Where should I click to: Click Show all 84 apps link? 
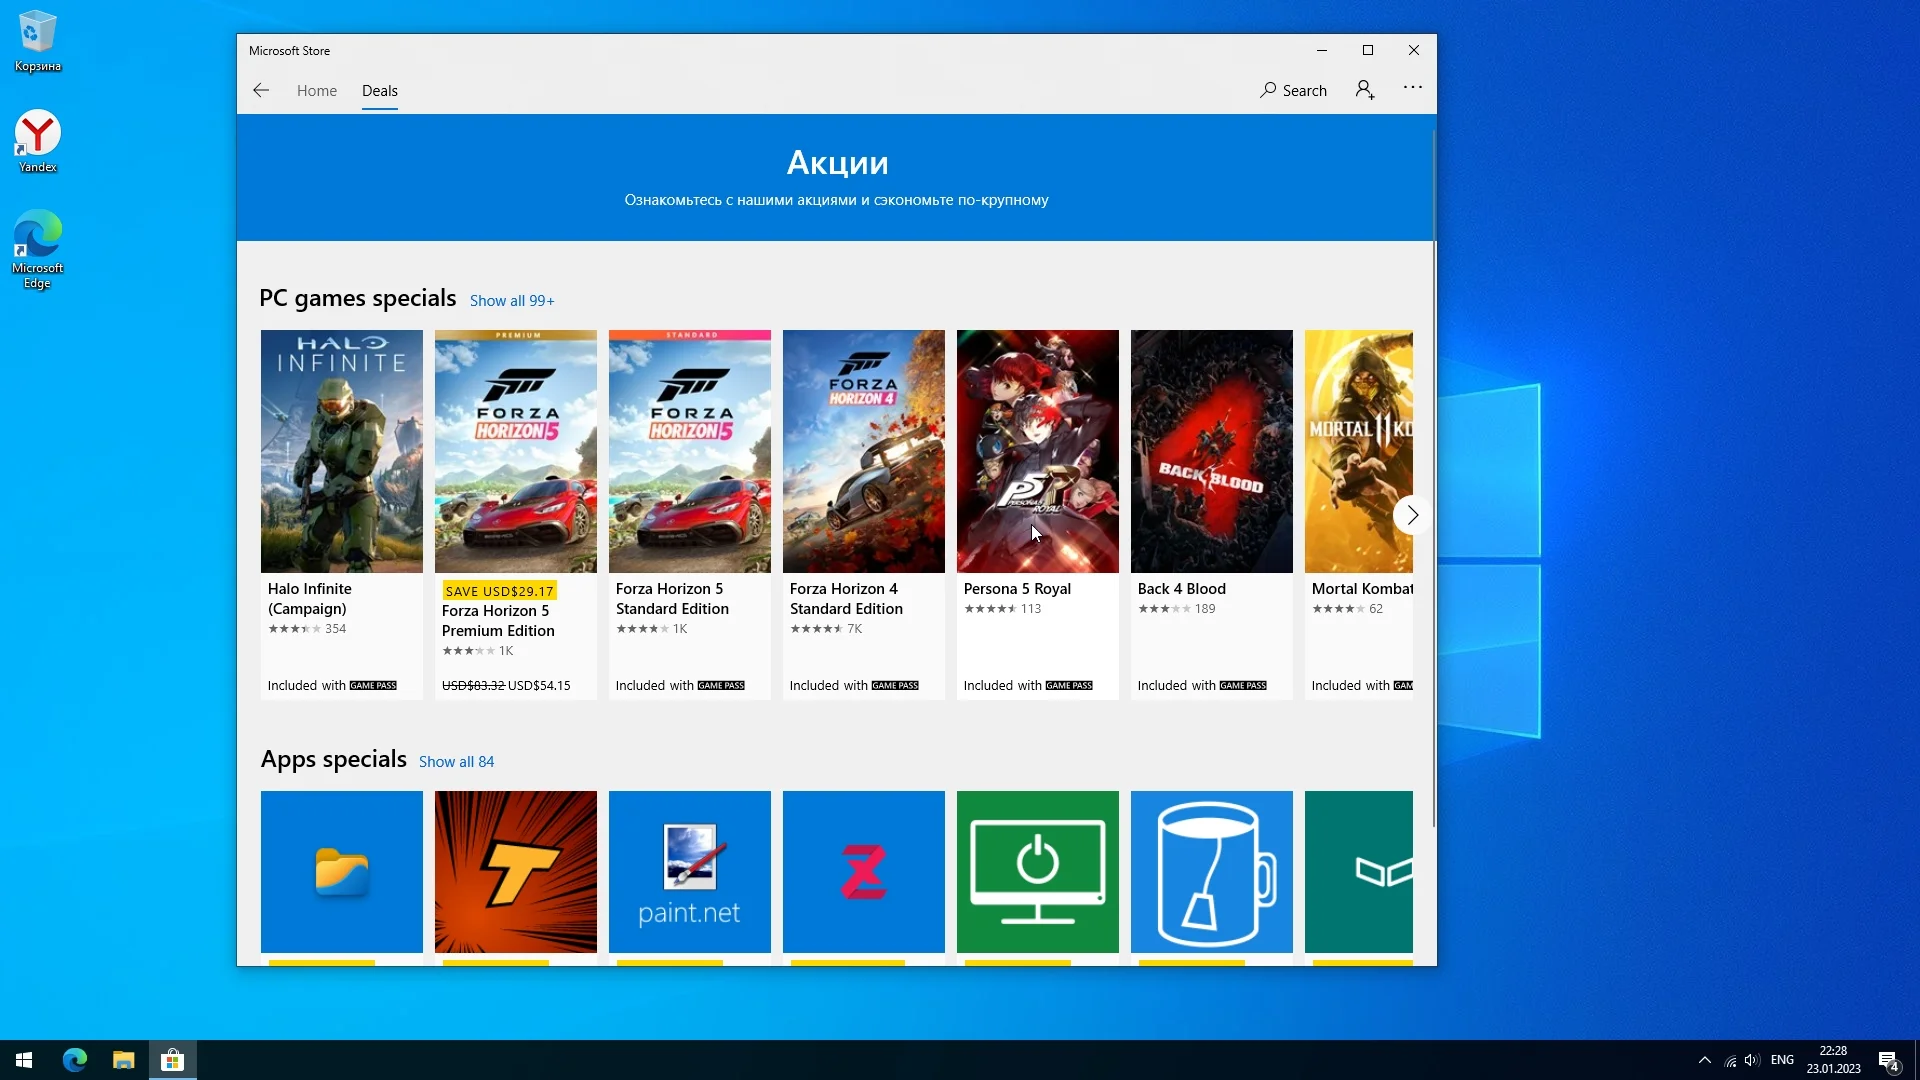456,762
